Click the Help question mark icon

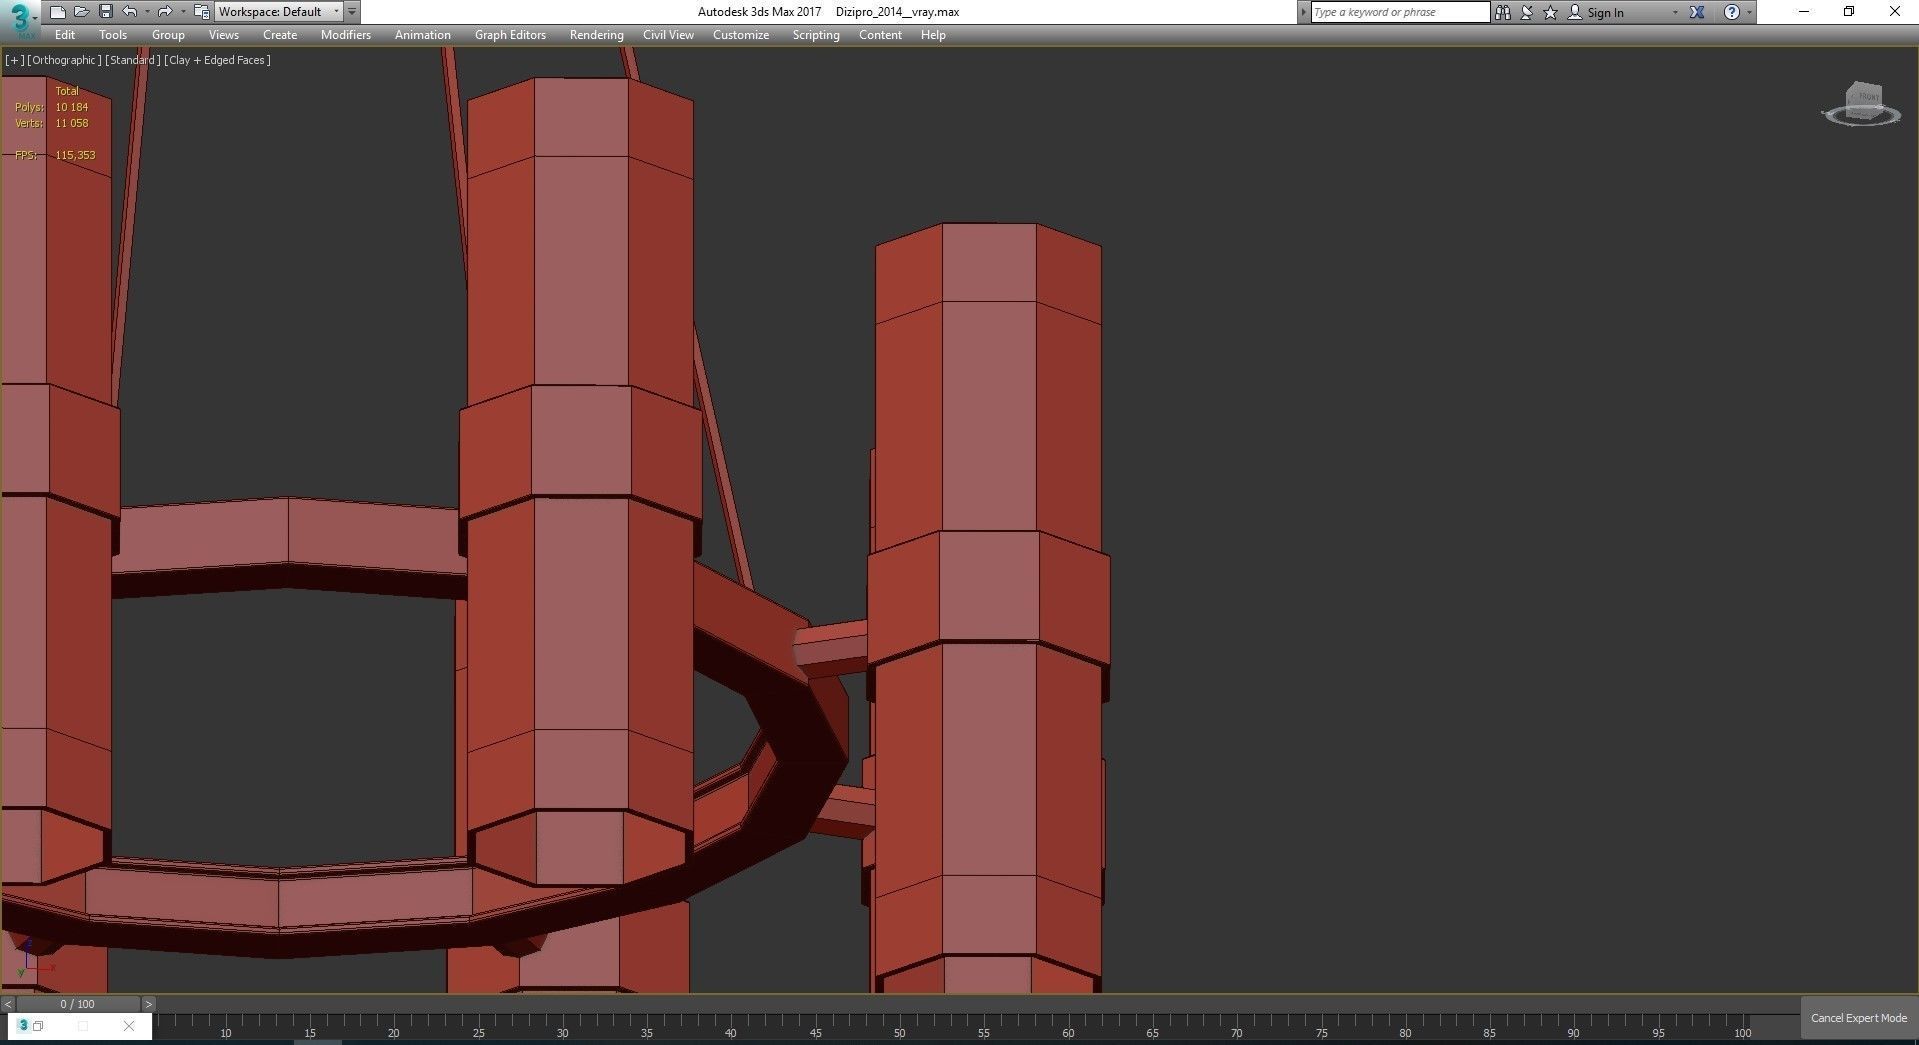point(1732,12)
